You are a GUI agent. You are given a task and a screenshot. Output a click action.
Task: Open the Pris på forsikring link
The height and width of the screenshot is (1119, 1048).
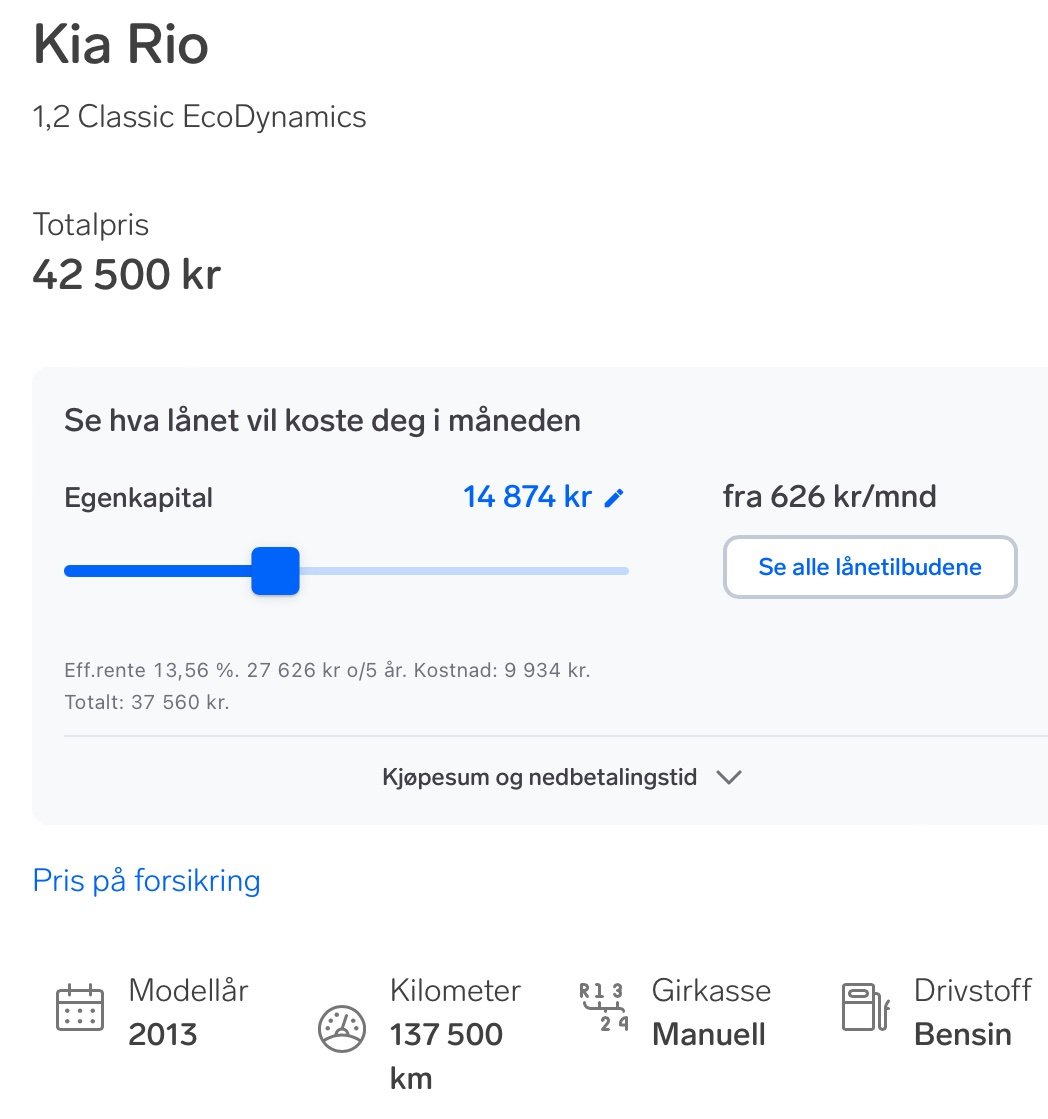coord(146,881)
